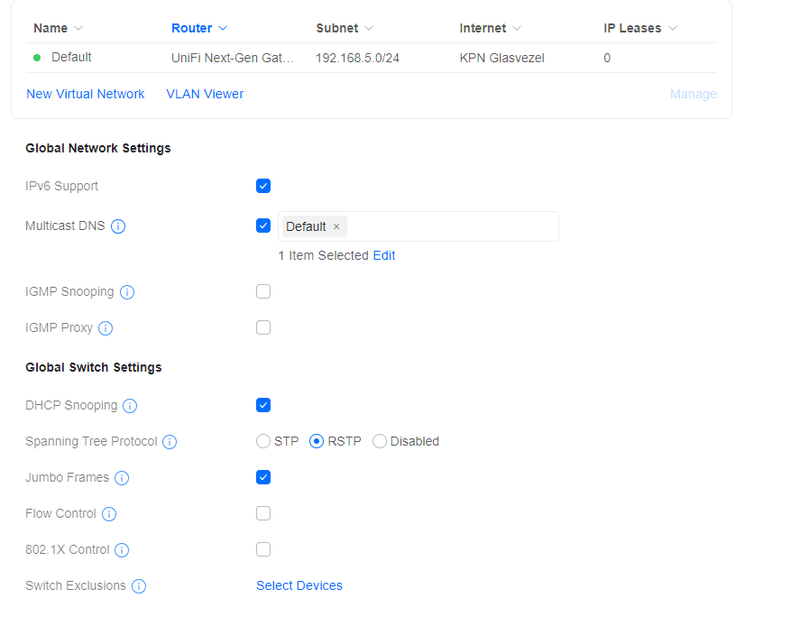Viewport: 800px width, 626px height.
Task: Choose Select Devices for Switch Exclusions
Action: [299, 586]
